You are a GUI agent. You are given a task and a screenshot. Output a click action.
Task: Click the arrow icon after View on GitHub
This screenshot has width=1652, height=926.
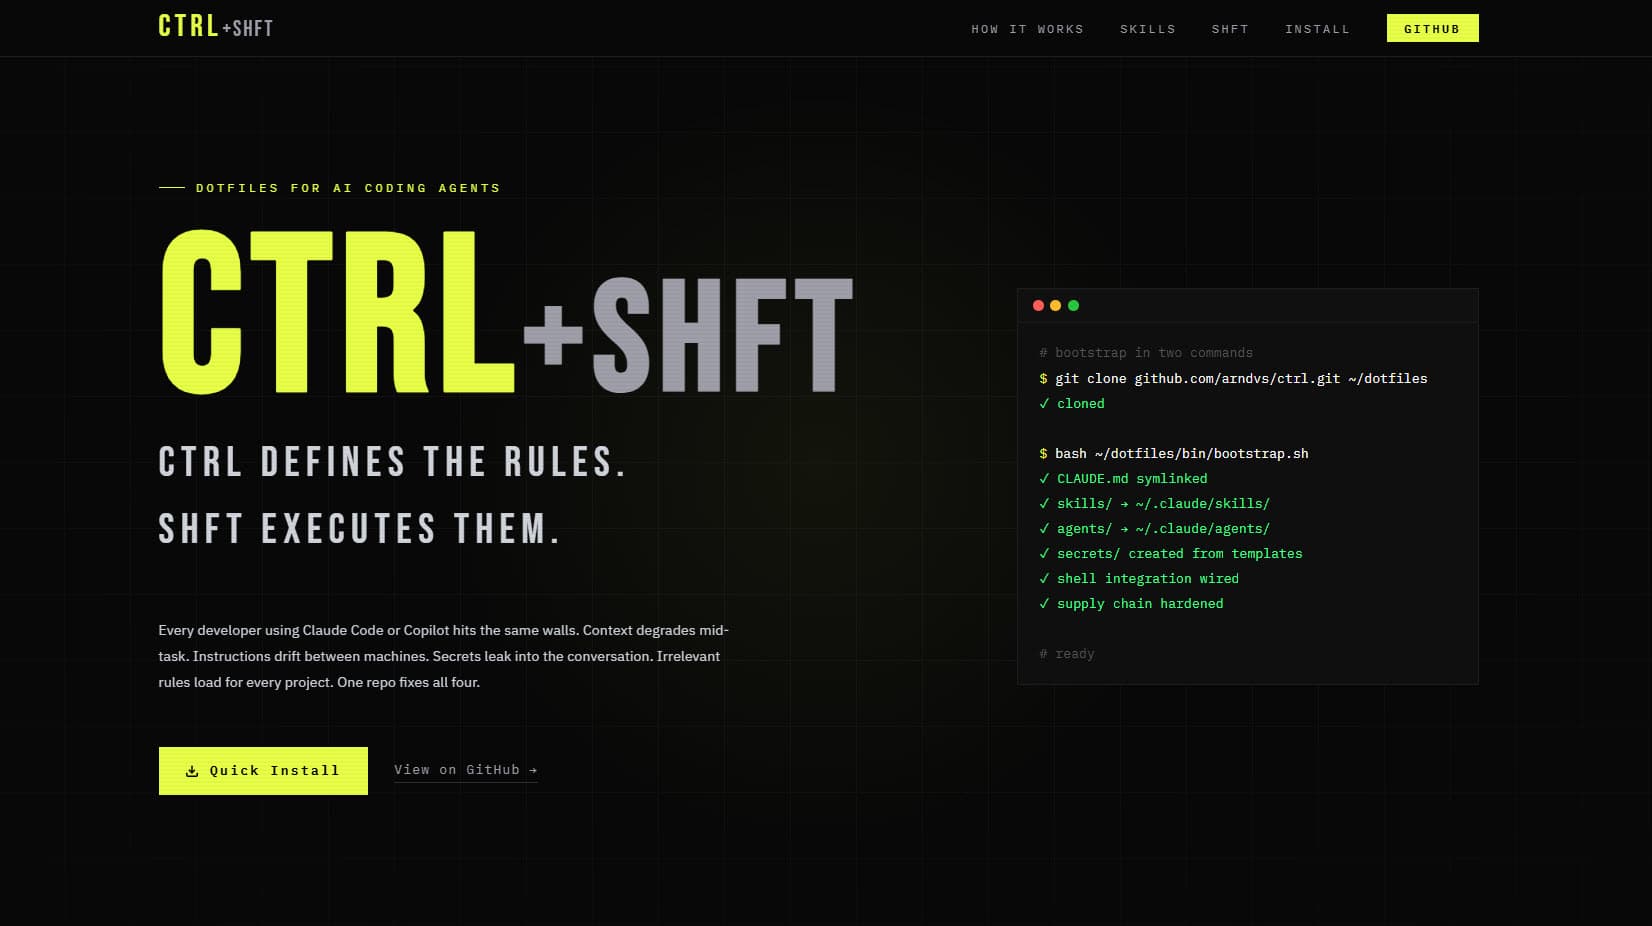(x=533, y=769)
